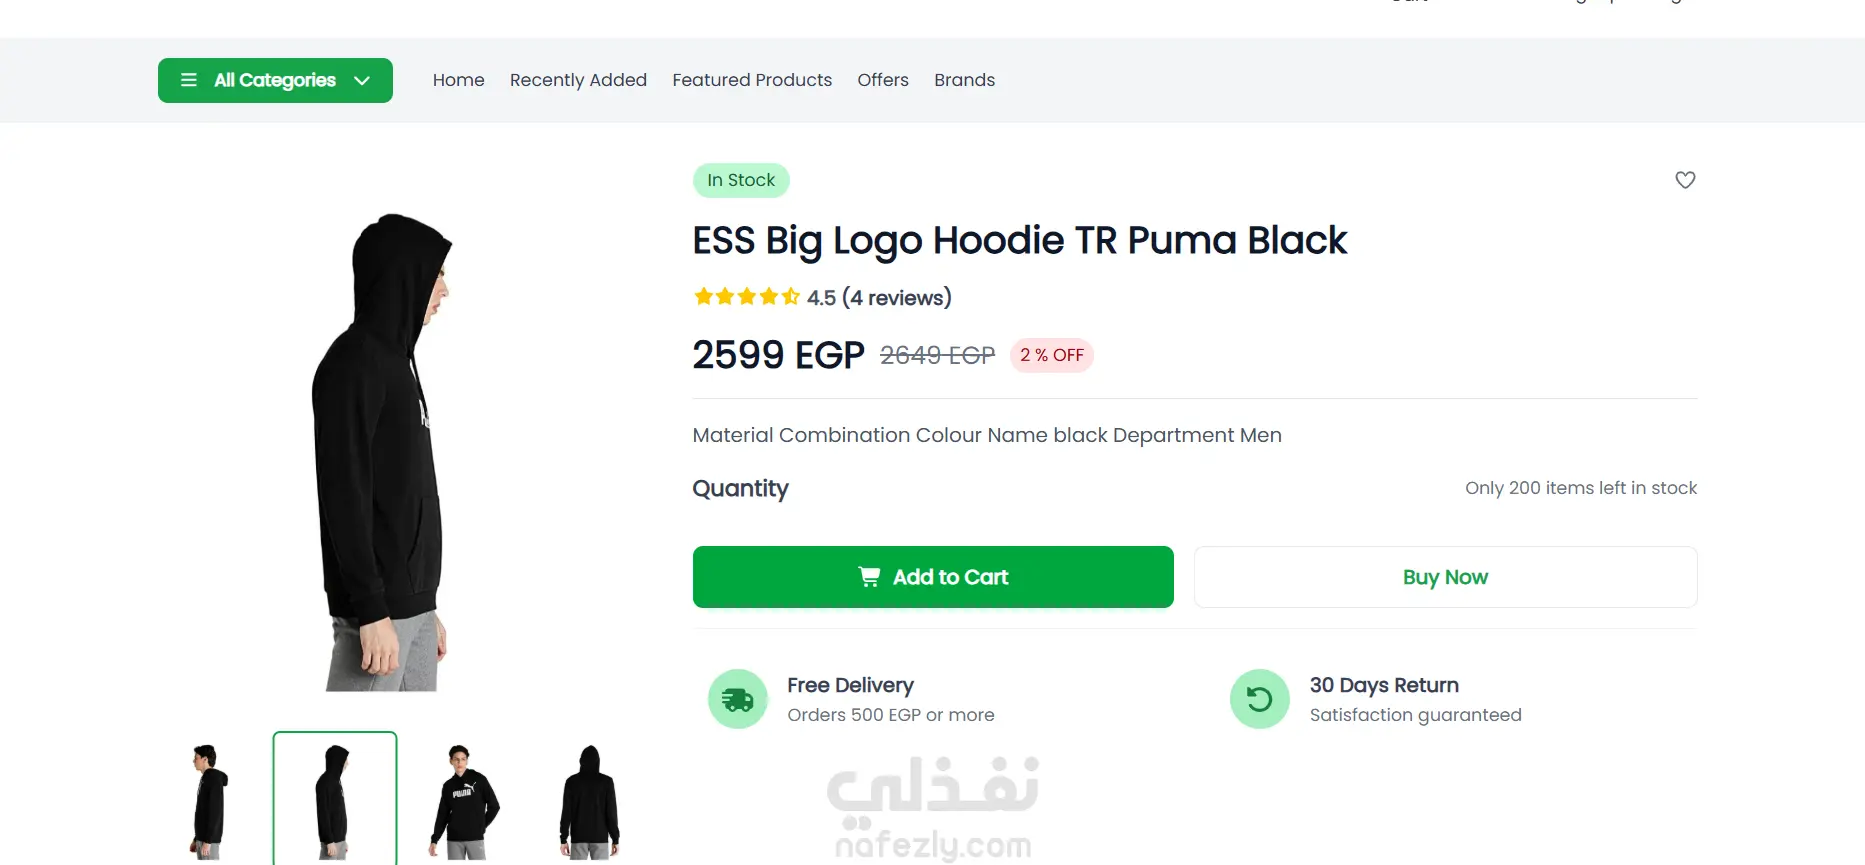Click the Add to Cart button
The height and width of the screenshot is (865, 1865).
[x=933, y=577]
